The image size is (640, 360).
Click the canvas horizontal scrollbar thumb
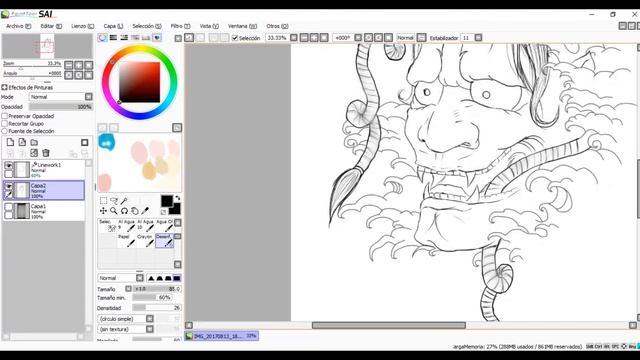389,325
